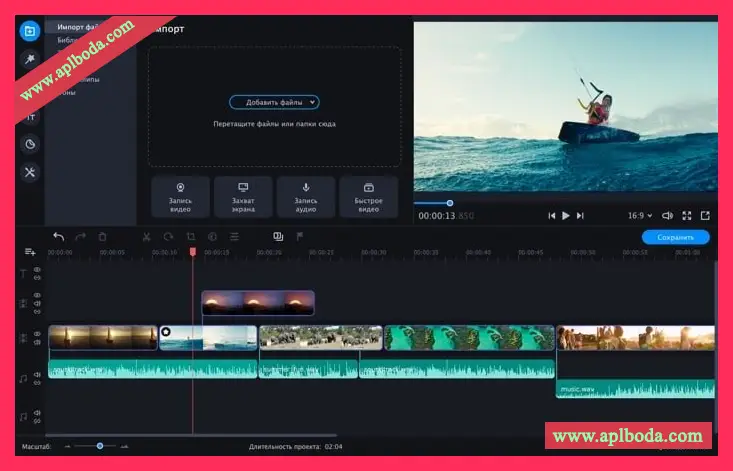Click the zoom out minus next to Масштаб
Screen dimensions: 733x471
point(67,447)
